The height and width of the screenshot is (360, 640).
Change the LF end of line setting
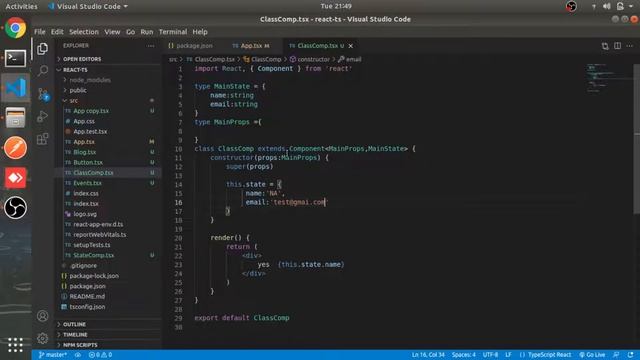(x=508, y=355)
